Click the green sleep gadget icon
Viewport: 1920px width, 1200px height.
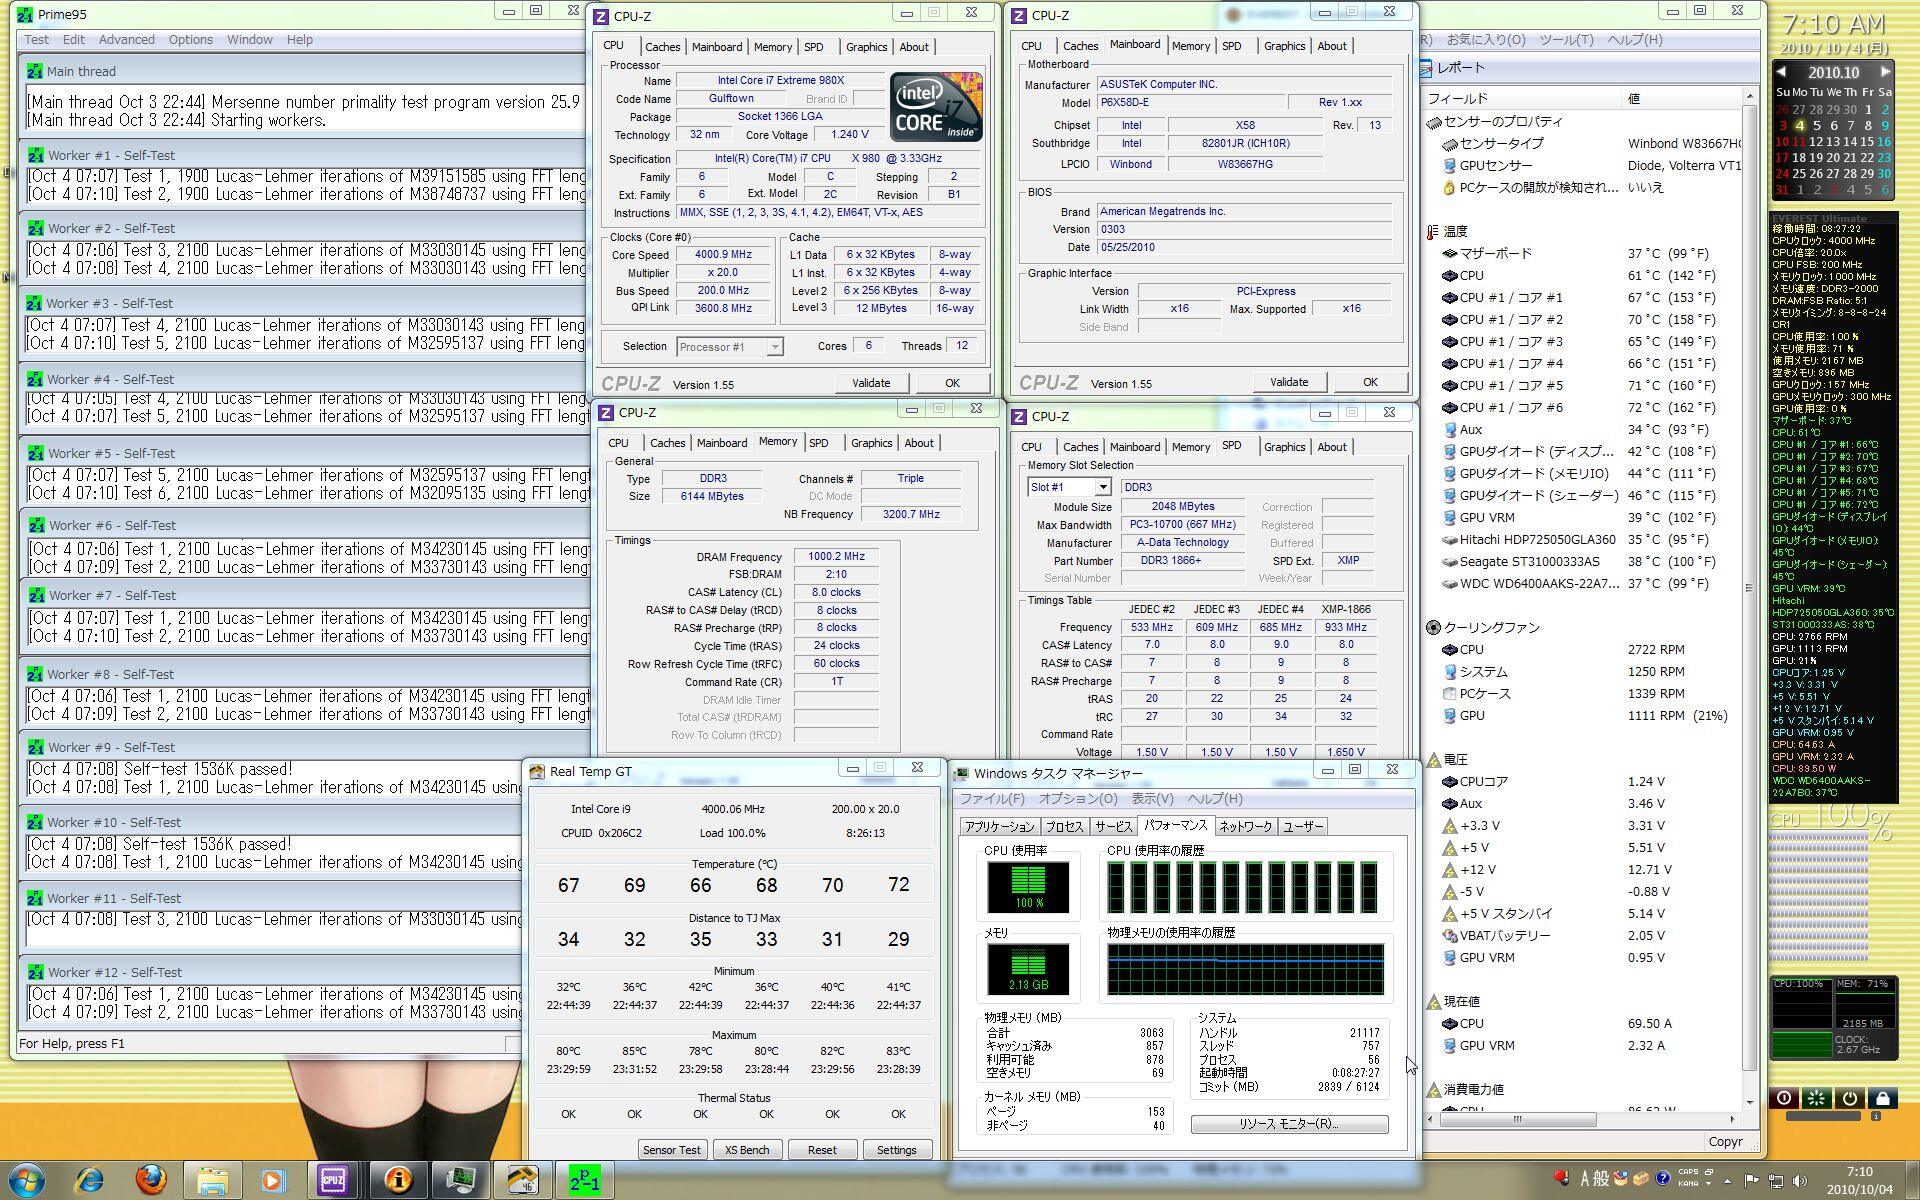point(1816,1097)
